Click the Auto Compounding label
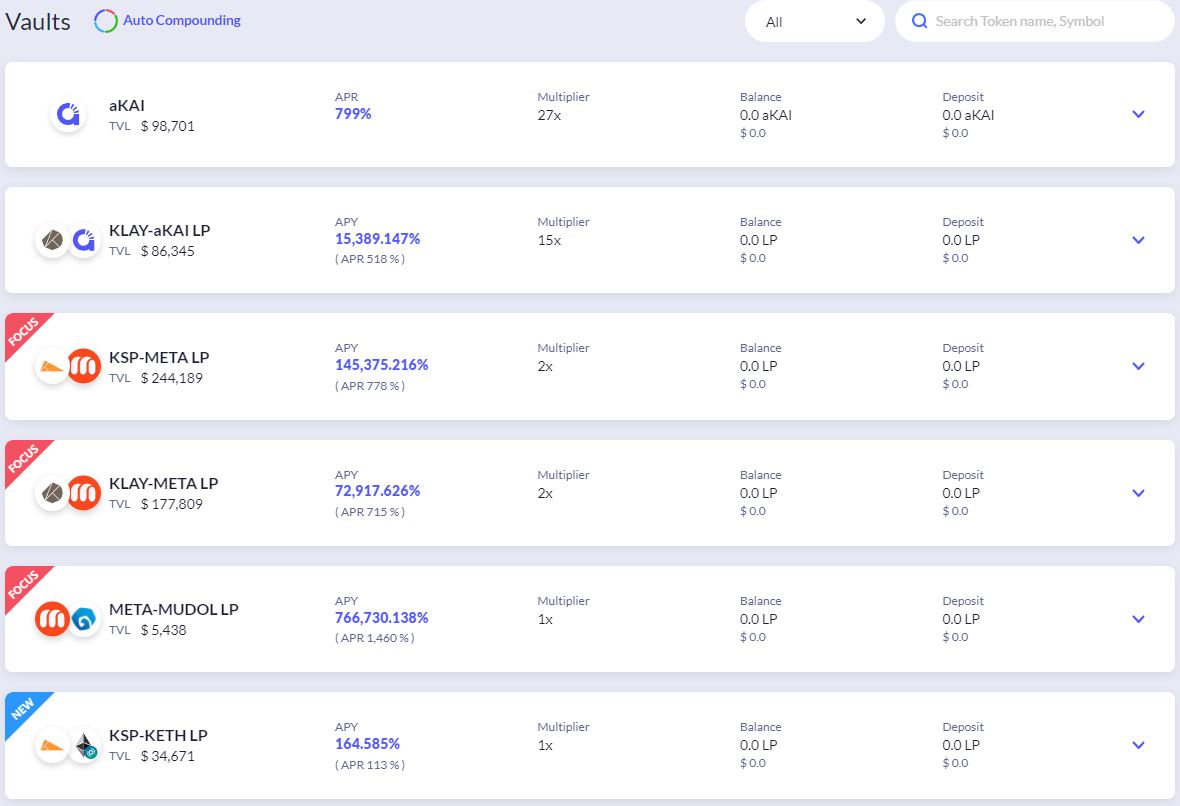Viewport: 1180px width, 806px height. coord(181,20)
